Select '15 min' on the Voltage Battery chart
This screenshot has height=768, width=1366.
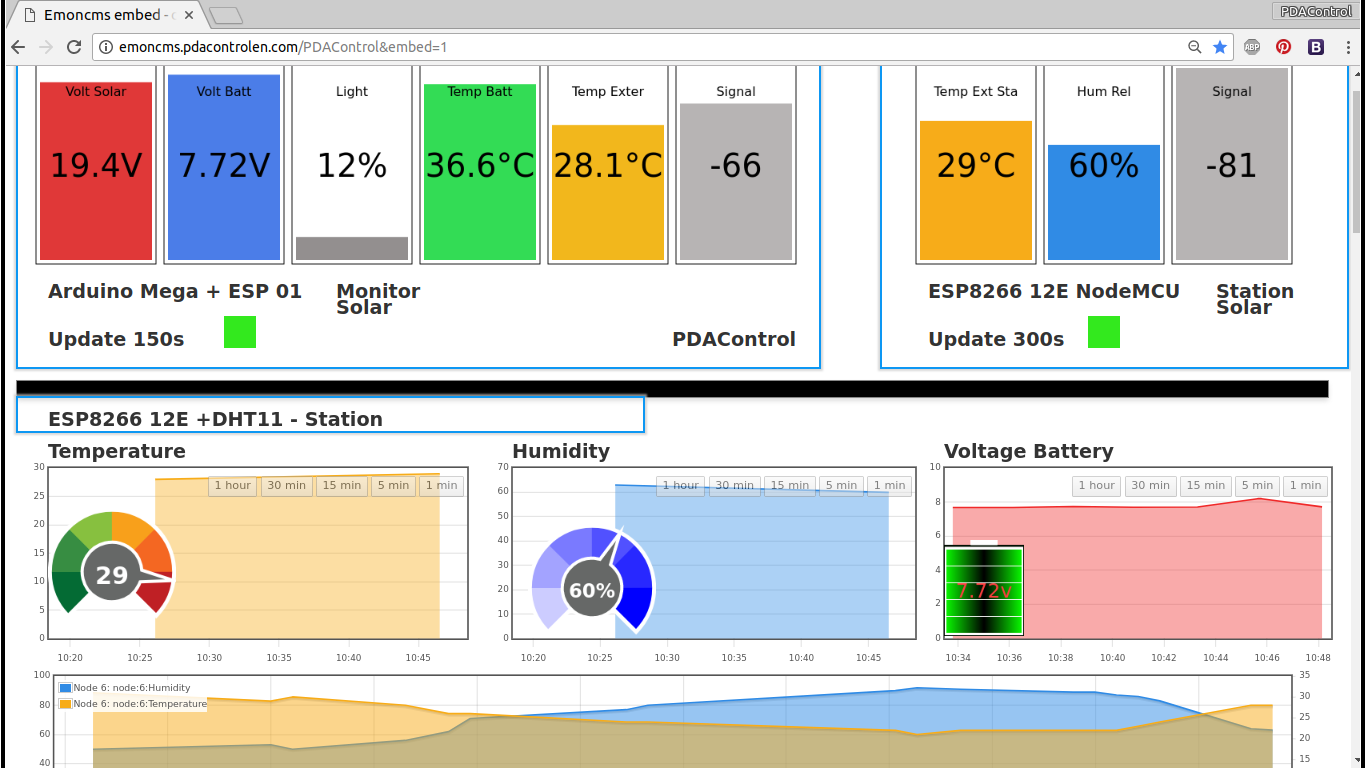click(1206, 486)
